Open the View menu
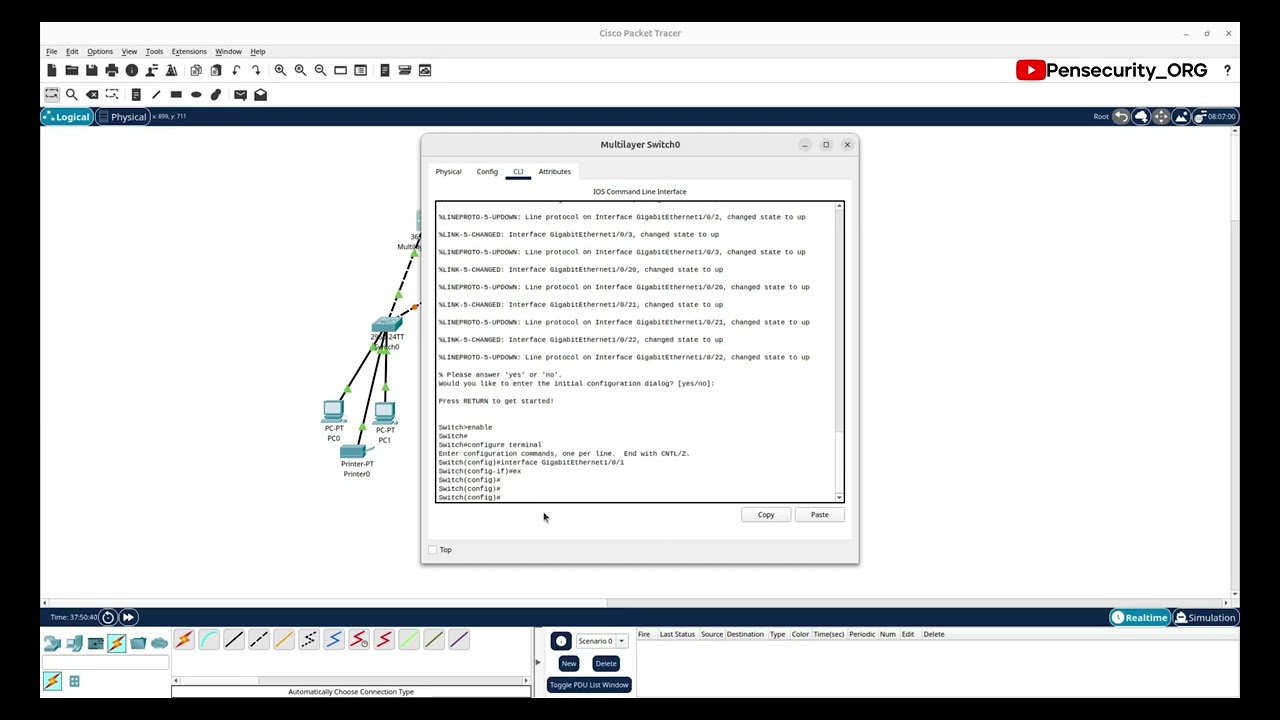The image size is (1280, 720). pos(129,51)
